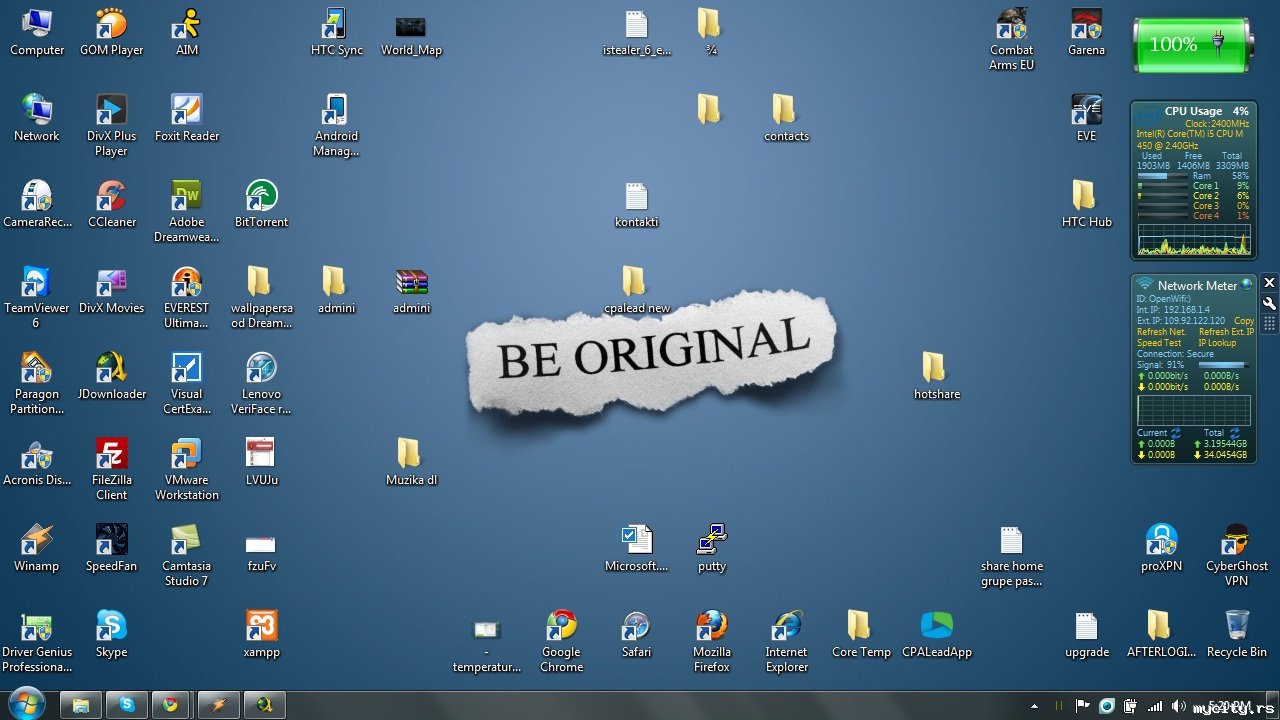Open Network Meter gadget options wrench
The height and width of the screenshot is (720, 1280).
coord(1269,304)
